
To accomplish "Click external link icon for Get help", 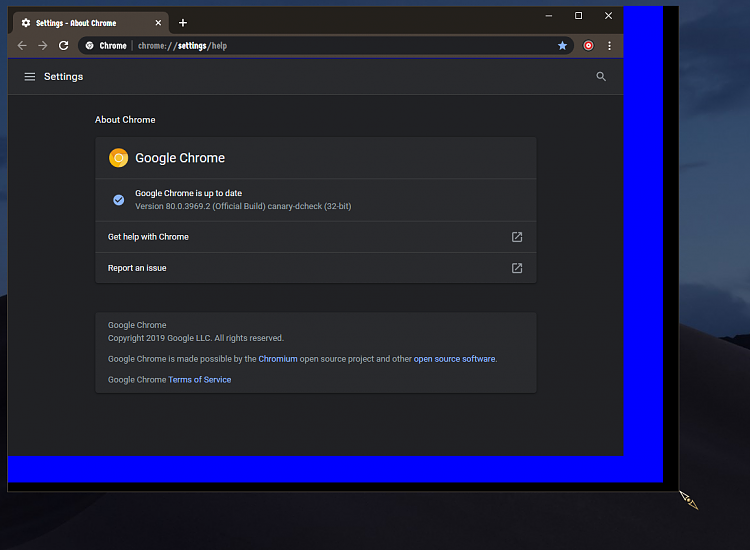I will [517, 237].
